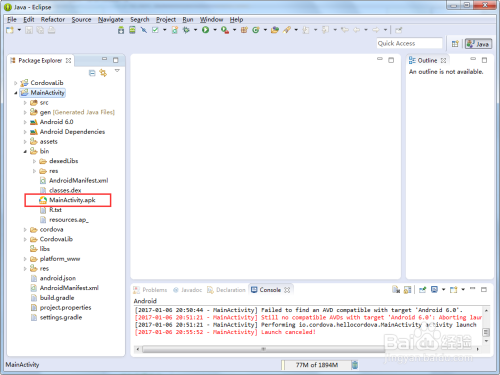Click the New wizard toolbar icon
This screenshot has width=500, height=375.
[x=10, y=30]
